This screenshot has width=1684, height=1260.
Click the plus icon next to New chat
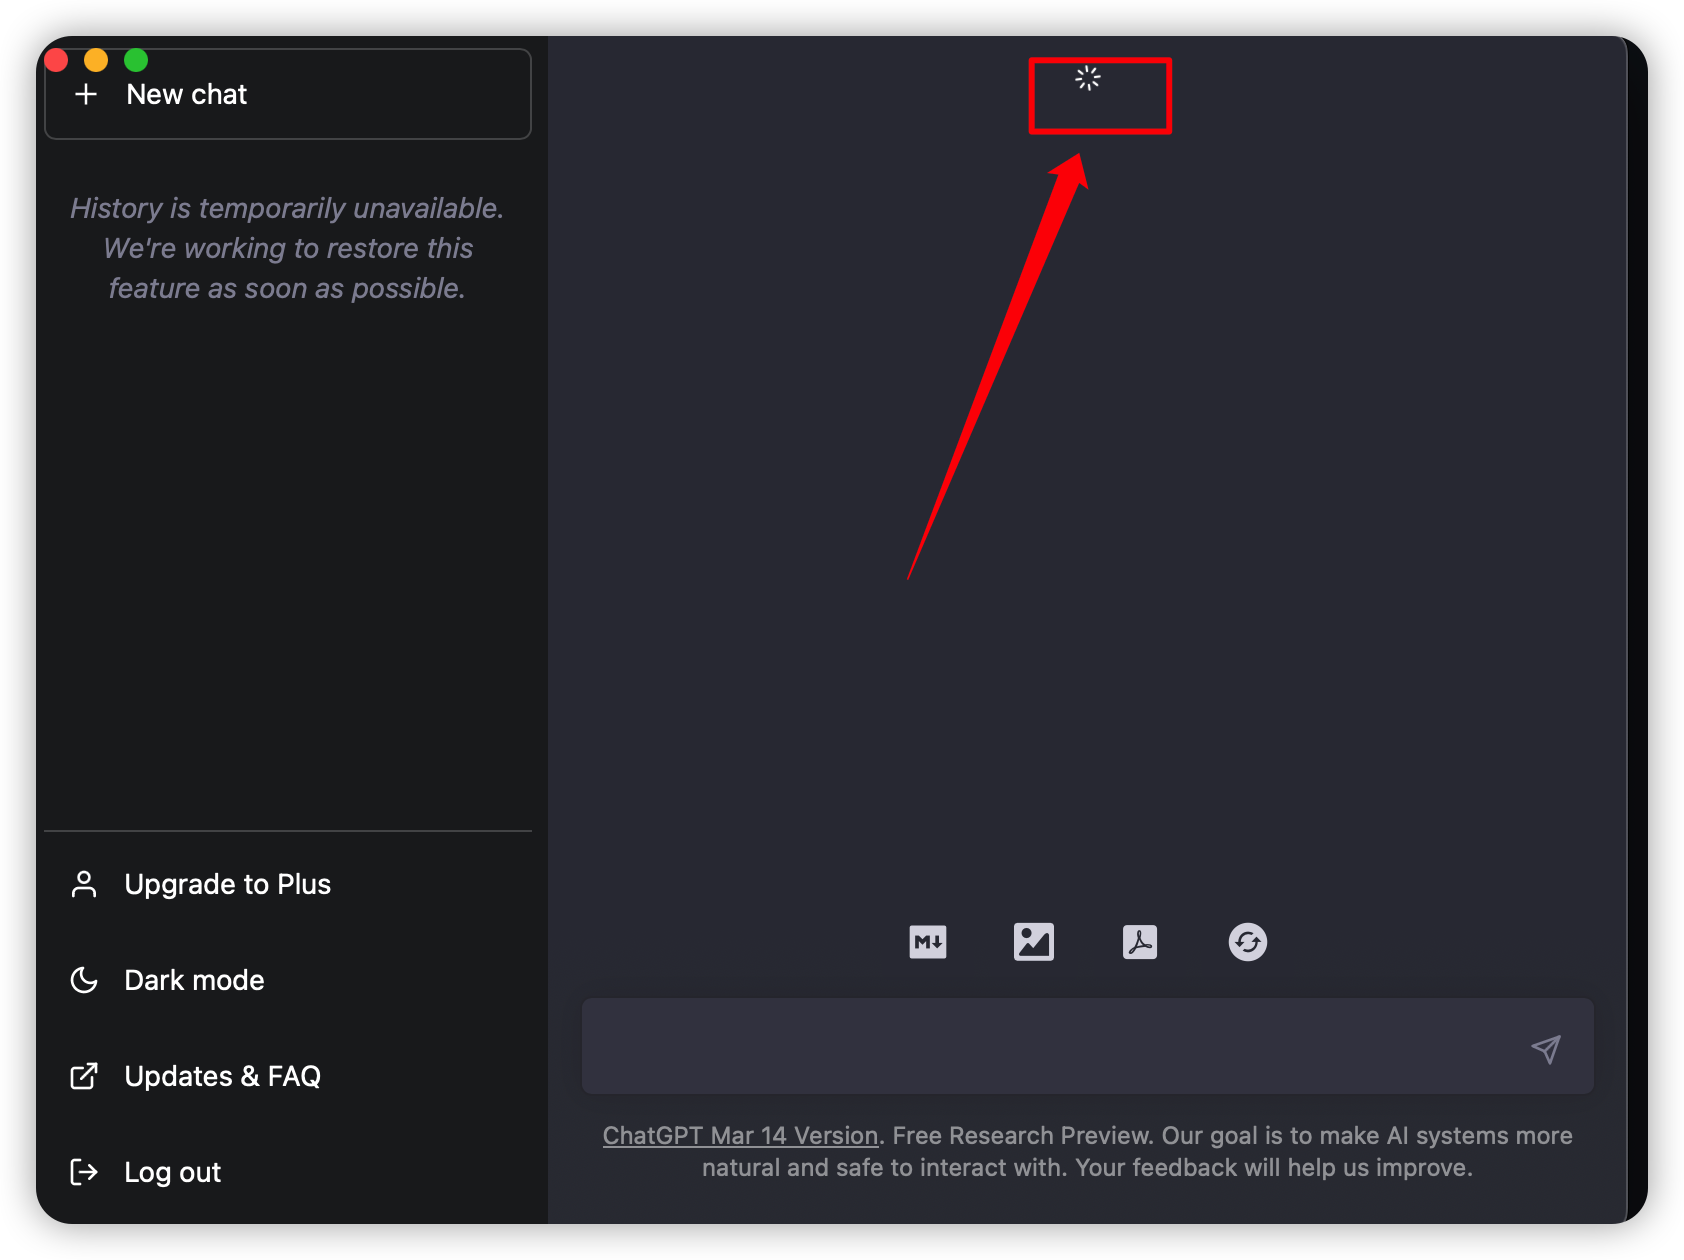click(86, 94)
